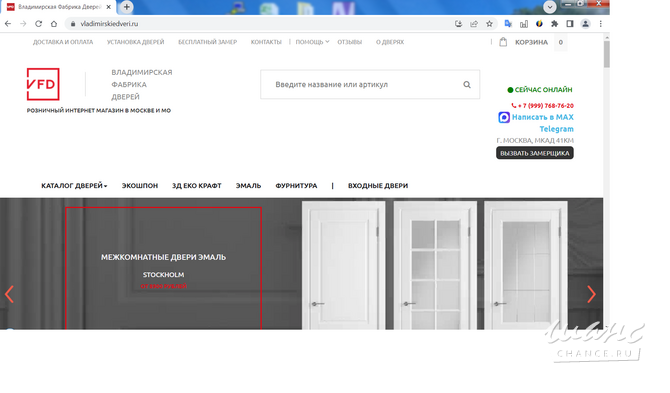The image size is (670, 393).
Task: Click the install/download icon in address bar
Action: (x=458, y=24)
